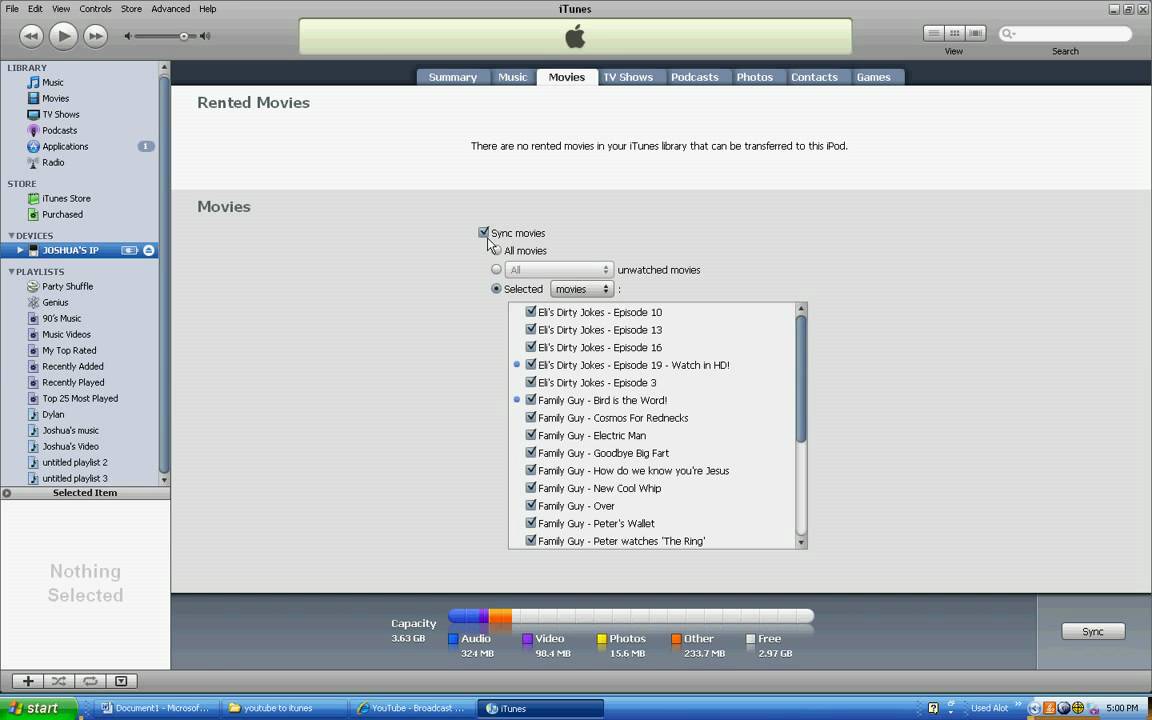Open the Party Shuffle playlist
The image size is (1152, 720).
67,287
